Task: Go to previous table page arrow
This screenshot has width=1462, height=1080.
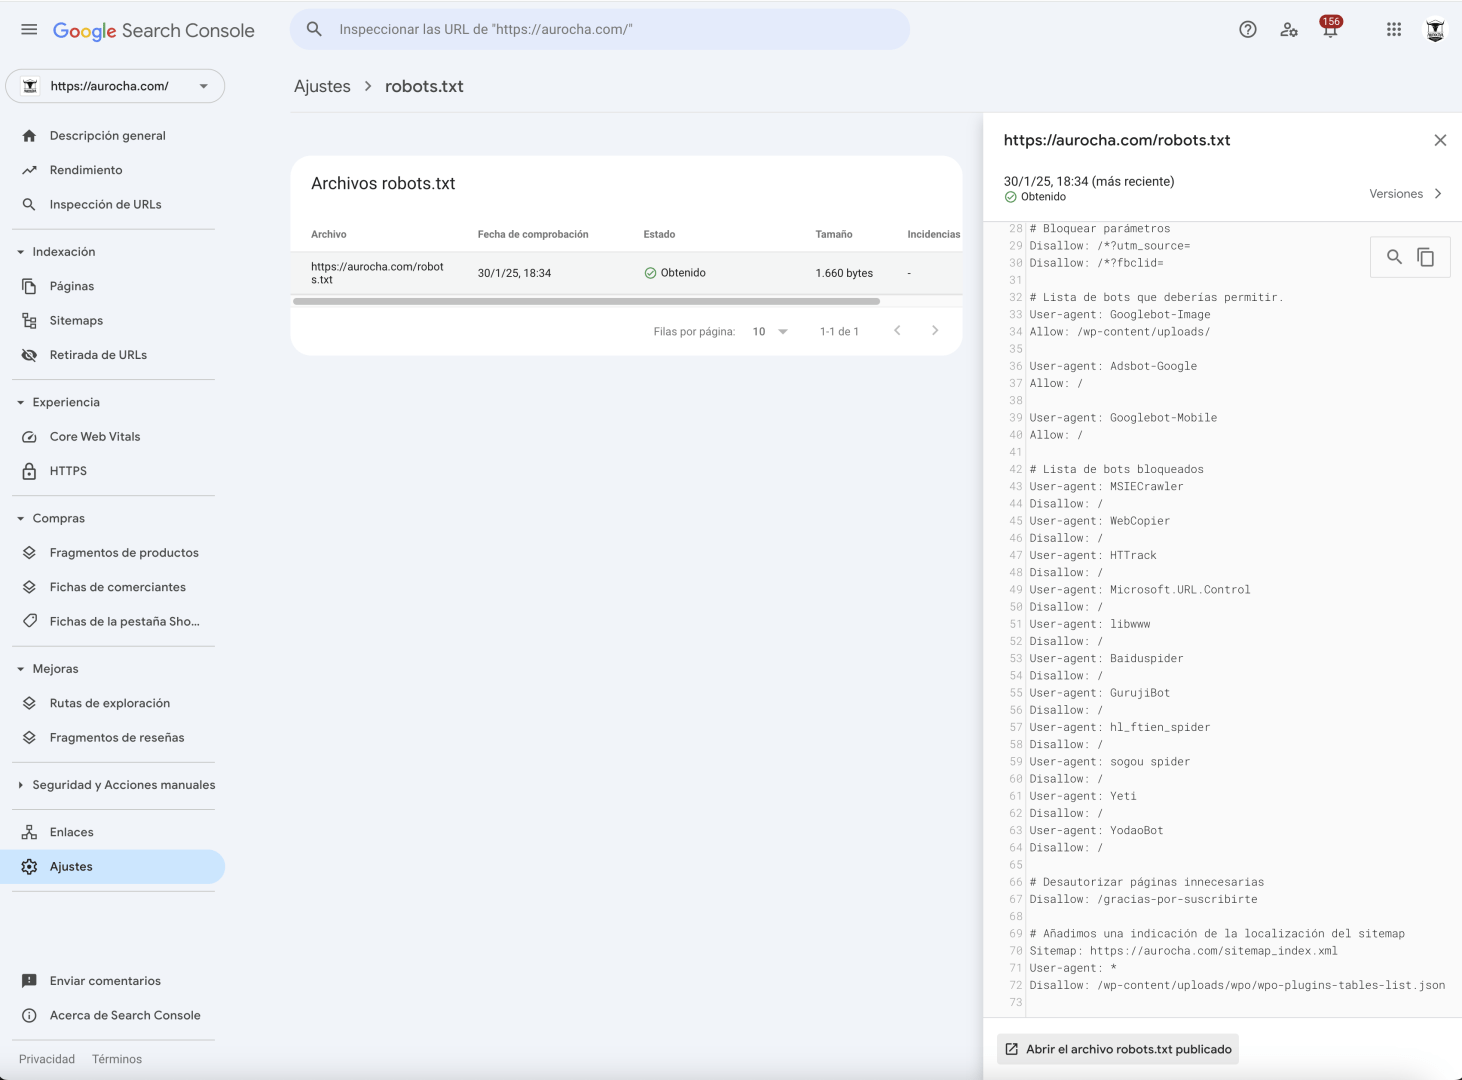Action: (x=897, y=331)
